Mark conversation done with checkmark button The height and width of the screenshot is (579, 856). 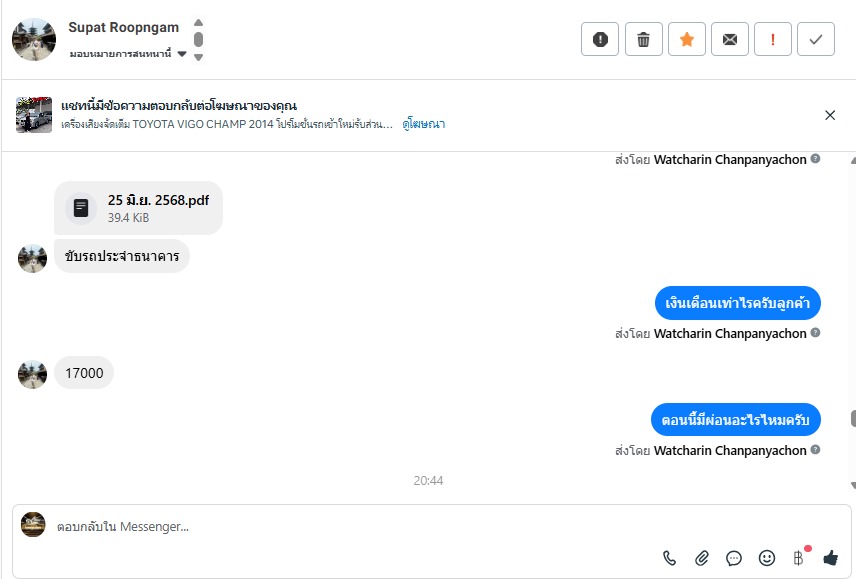(x=816, y=39)
